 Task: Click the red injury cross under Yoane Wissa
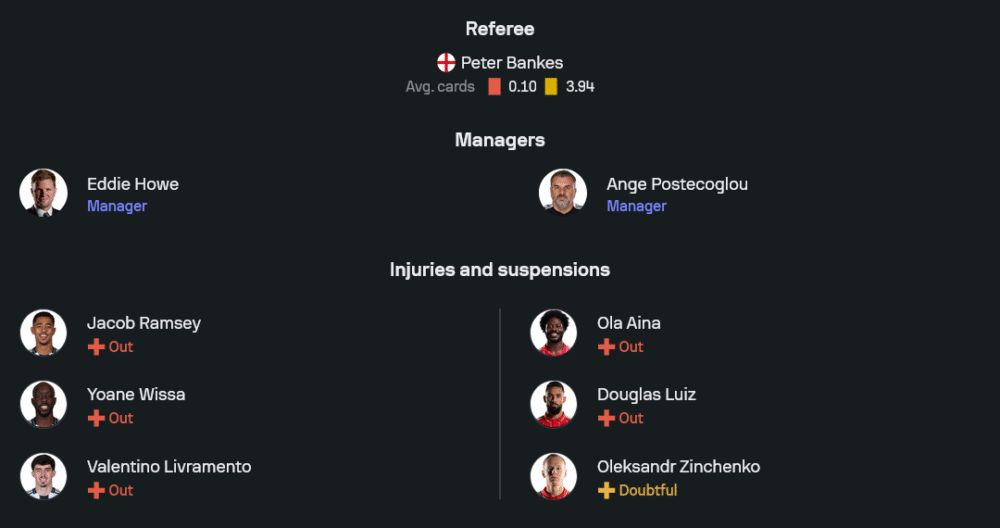(x=96, y=418)
